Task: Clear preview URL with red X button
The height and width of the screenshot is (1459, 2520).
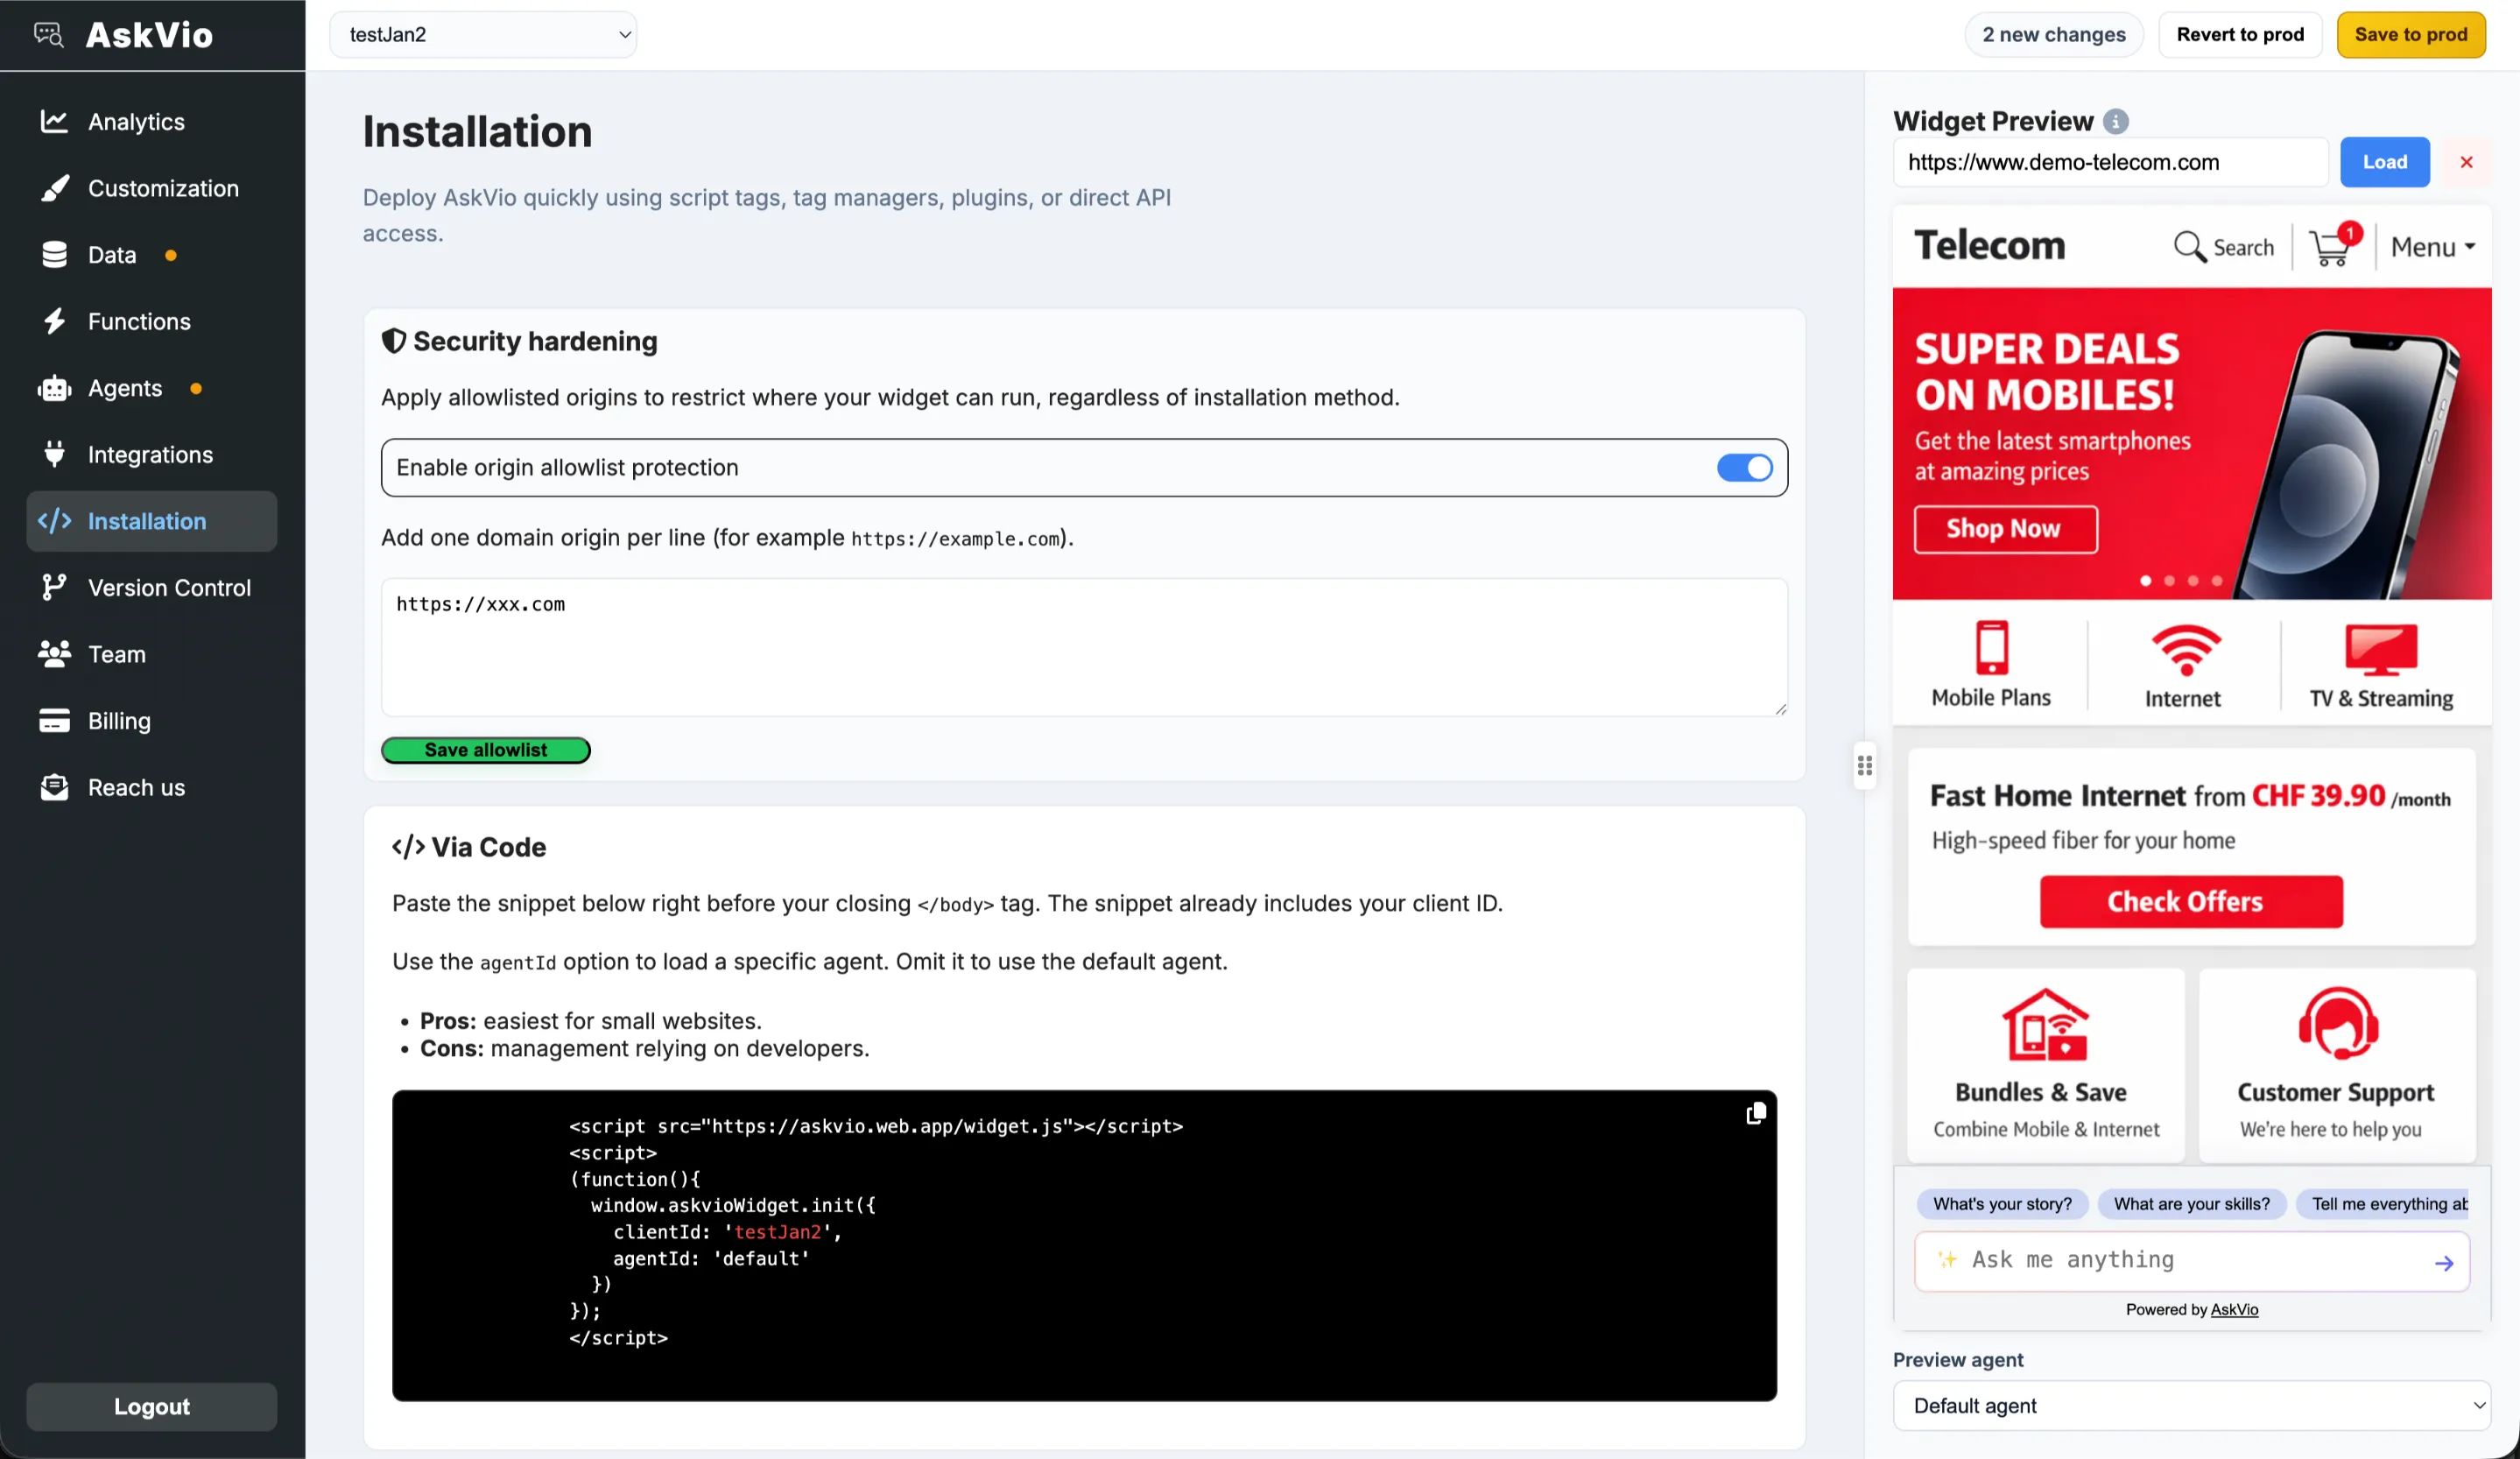Action: (2466, 162)
